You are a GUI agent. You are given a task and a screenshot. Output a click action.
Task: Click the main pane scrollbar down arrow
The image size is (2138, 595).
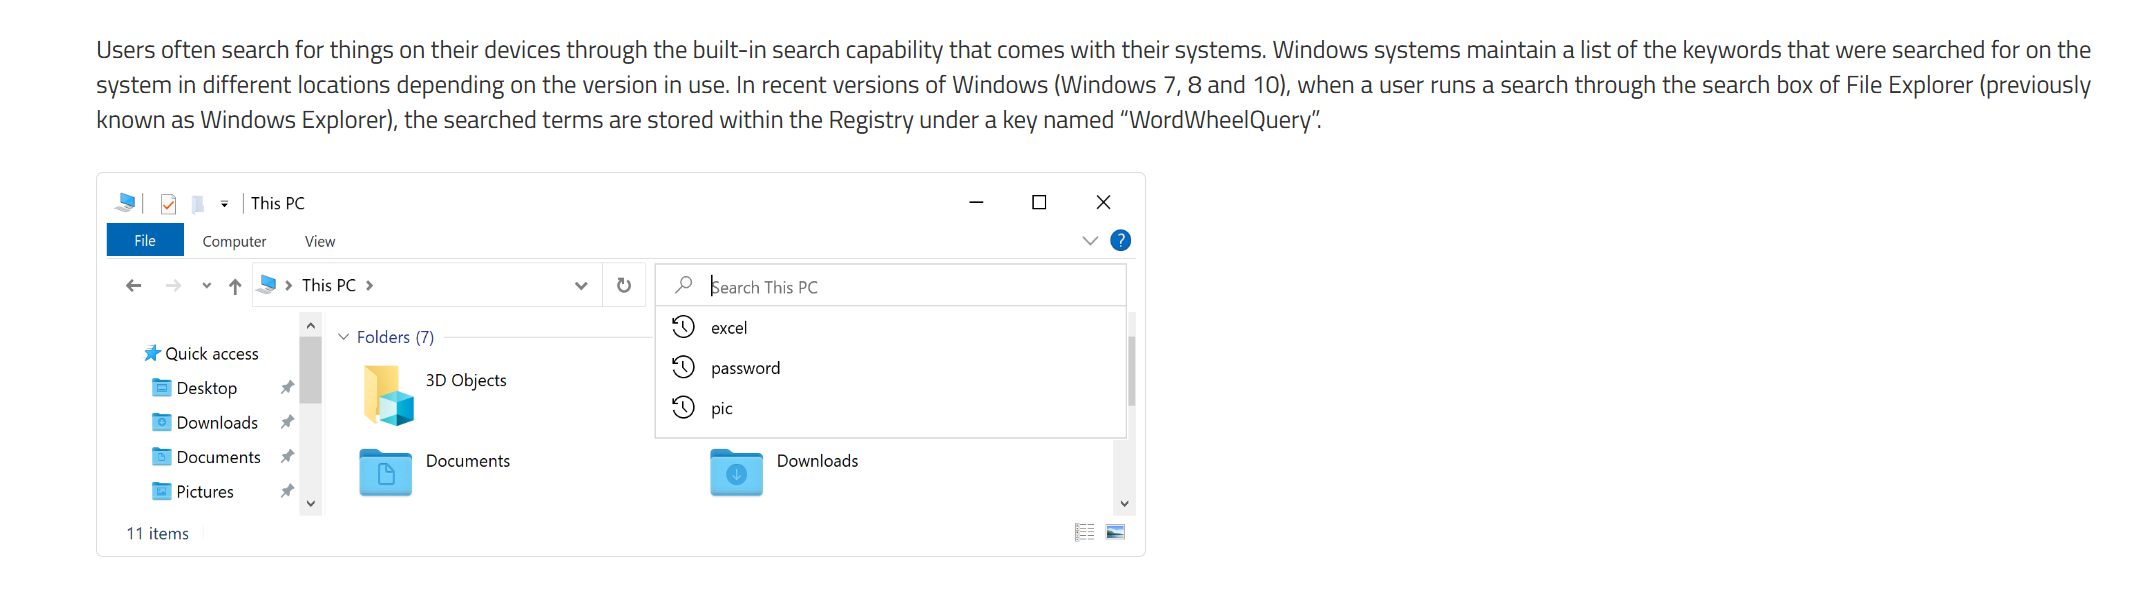pos(1124,503)
